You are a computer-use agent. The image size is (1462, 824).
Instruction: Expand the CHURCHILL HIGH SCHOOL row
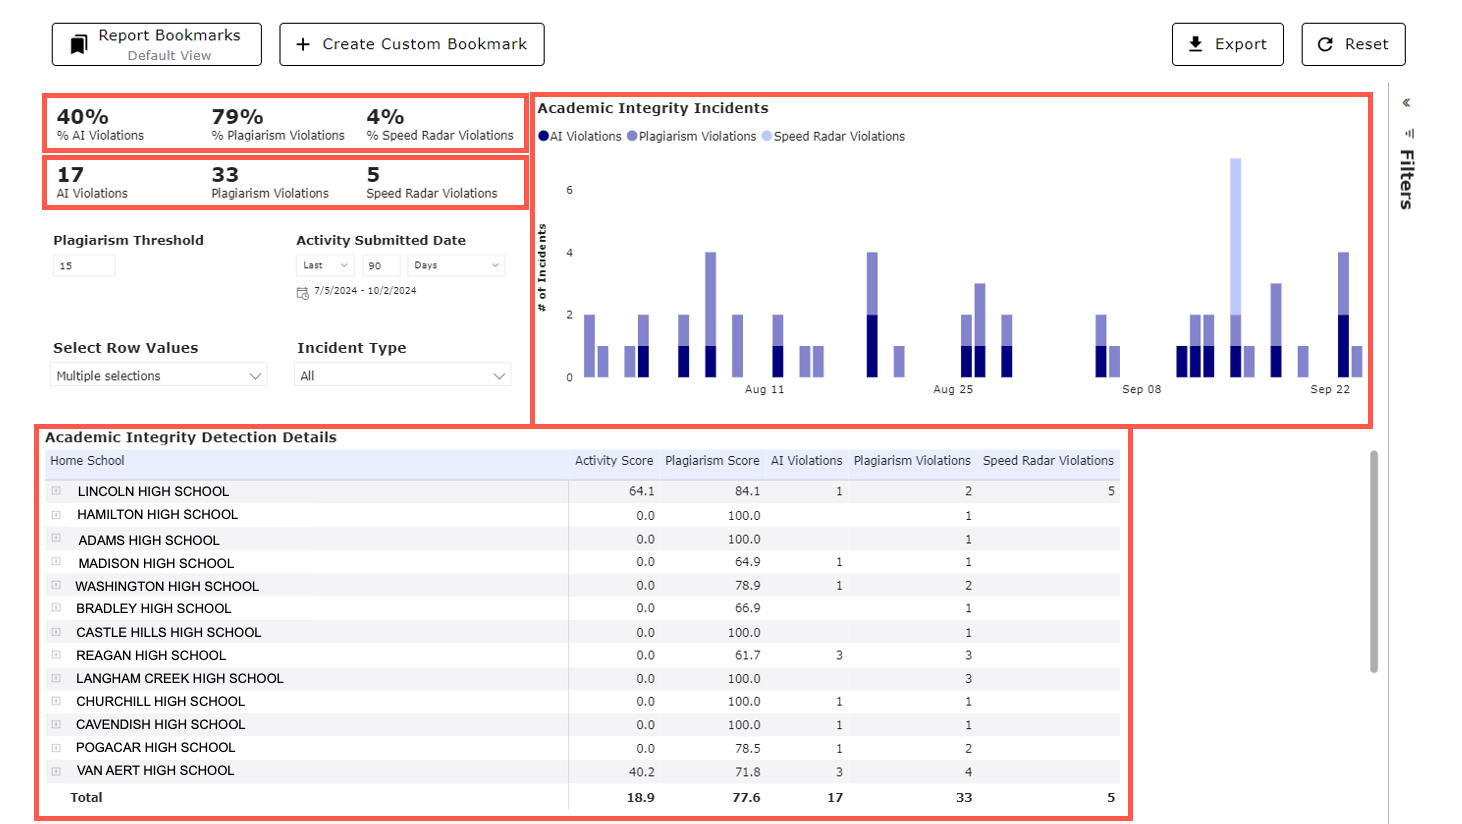click(56, 701)
